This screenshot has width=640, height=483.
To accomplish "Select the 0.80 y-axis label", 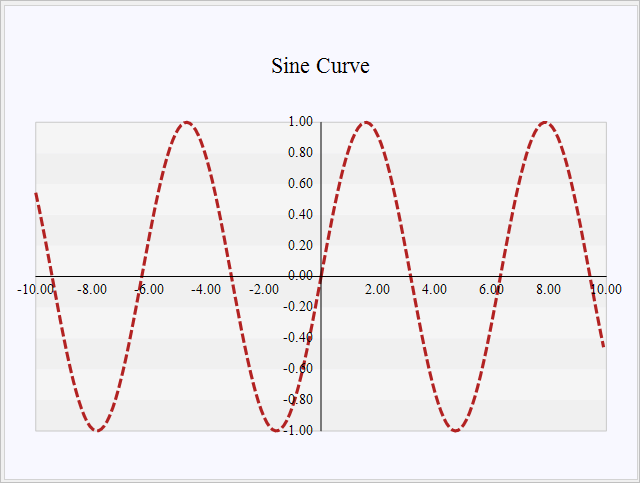I will pyautogui.click(x=301, y=153).
